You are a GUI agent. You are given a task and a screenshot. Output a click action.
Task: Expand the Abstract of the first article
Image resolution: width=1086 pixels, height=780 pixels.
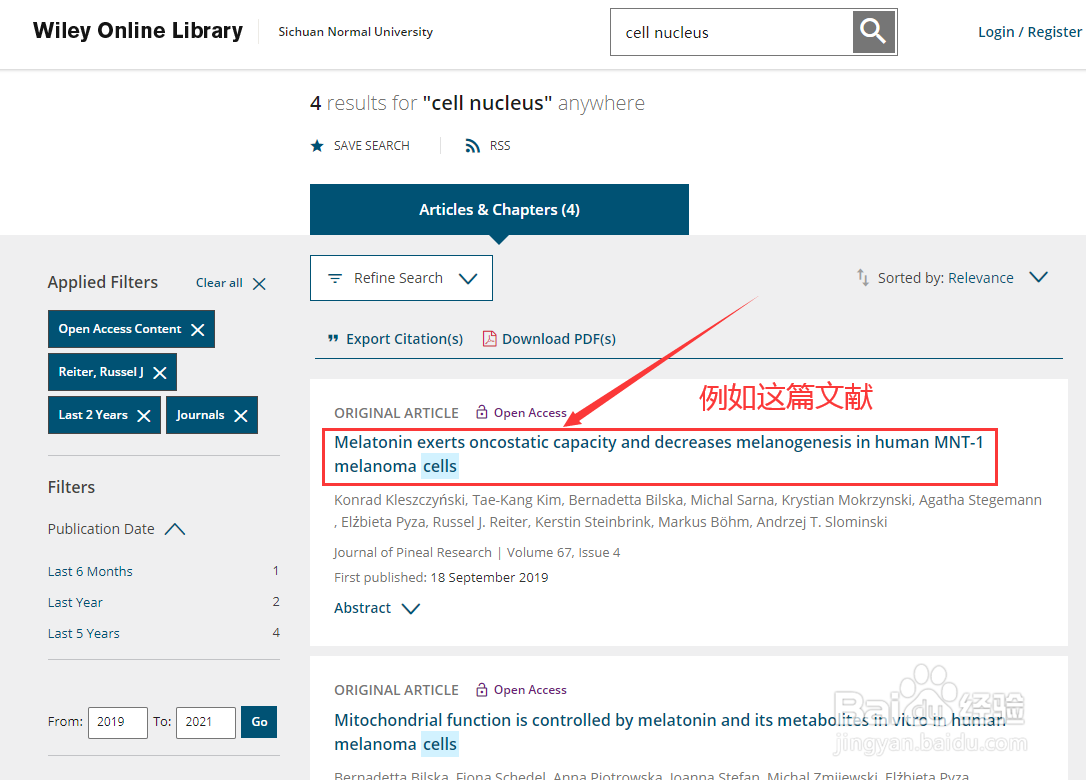pos(377,608)
